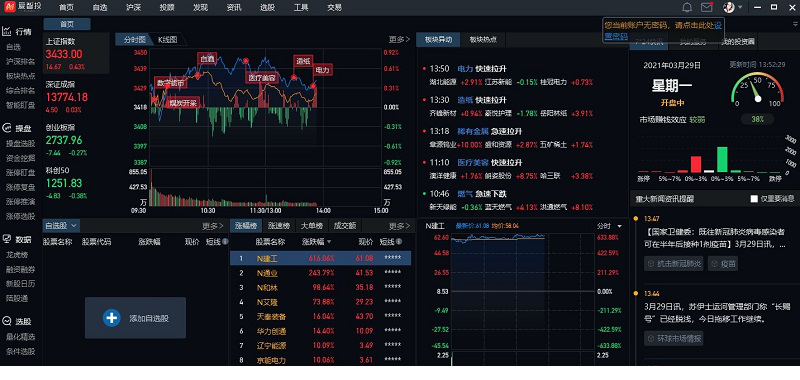Open the 工具 top menu
The width and height of the screenshot is (800, 380).
click(x=301, y=7)
